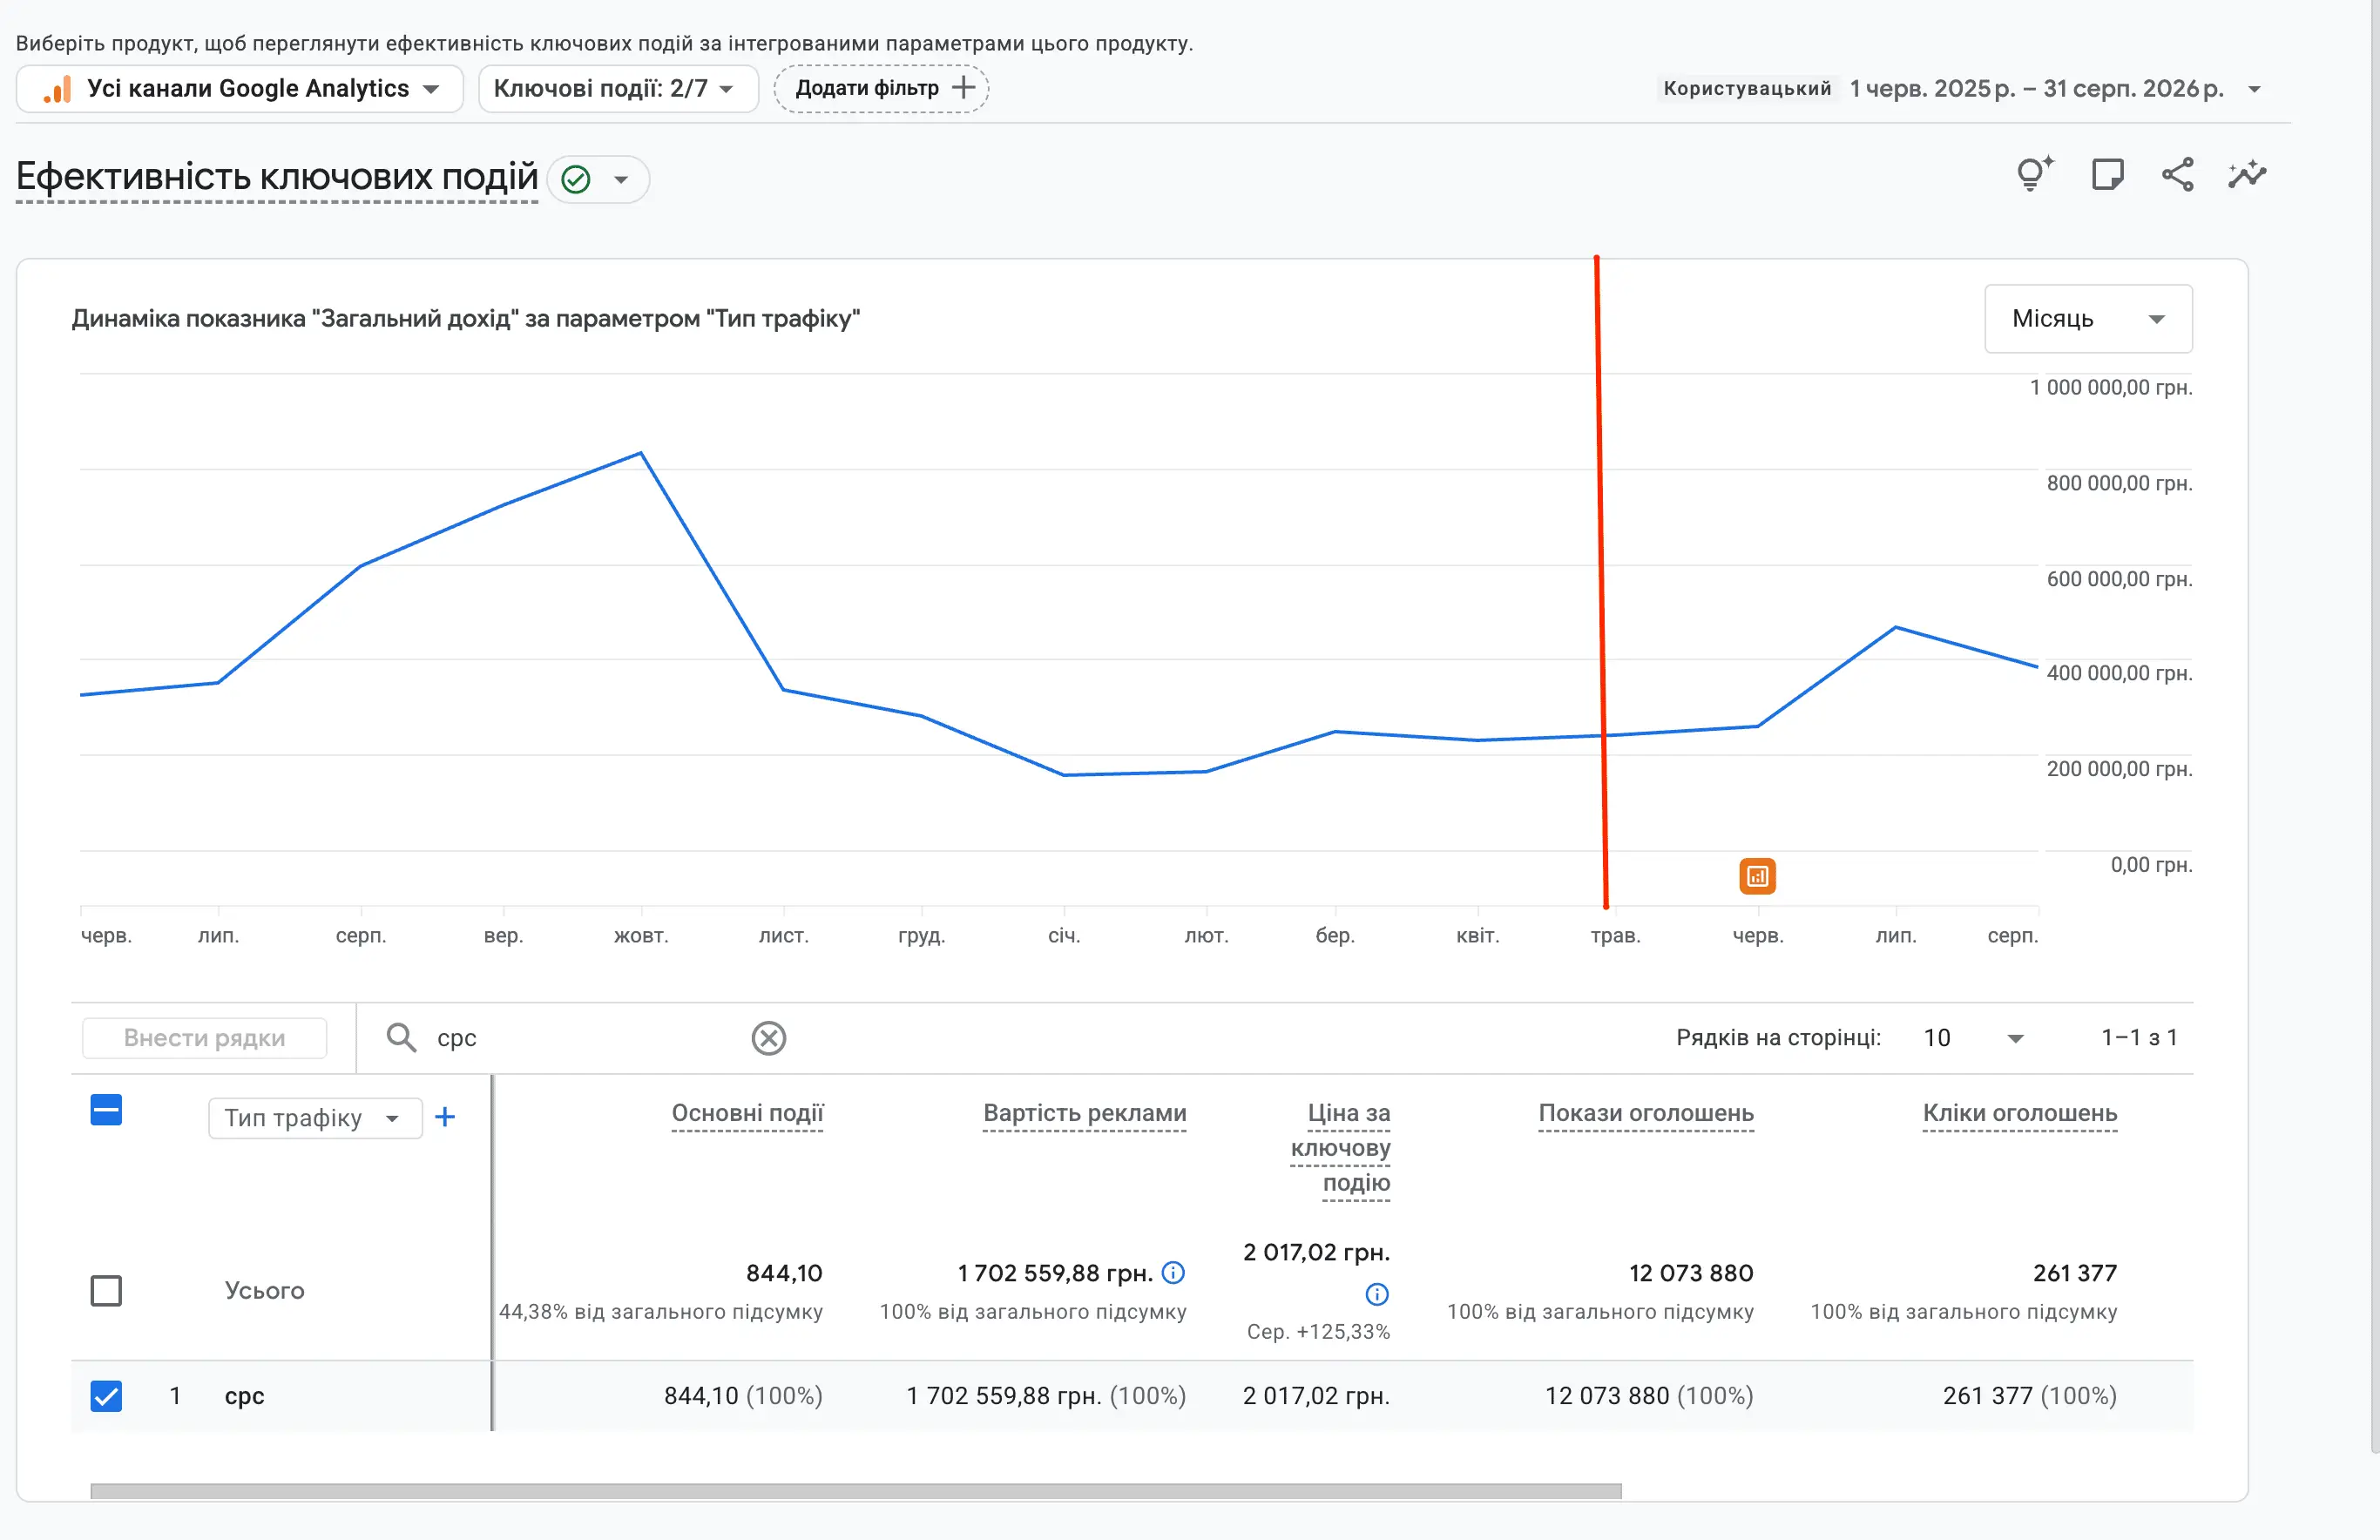
Task: Click the horizontal table scrollbar
Action: [x=856, y=1491]
